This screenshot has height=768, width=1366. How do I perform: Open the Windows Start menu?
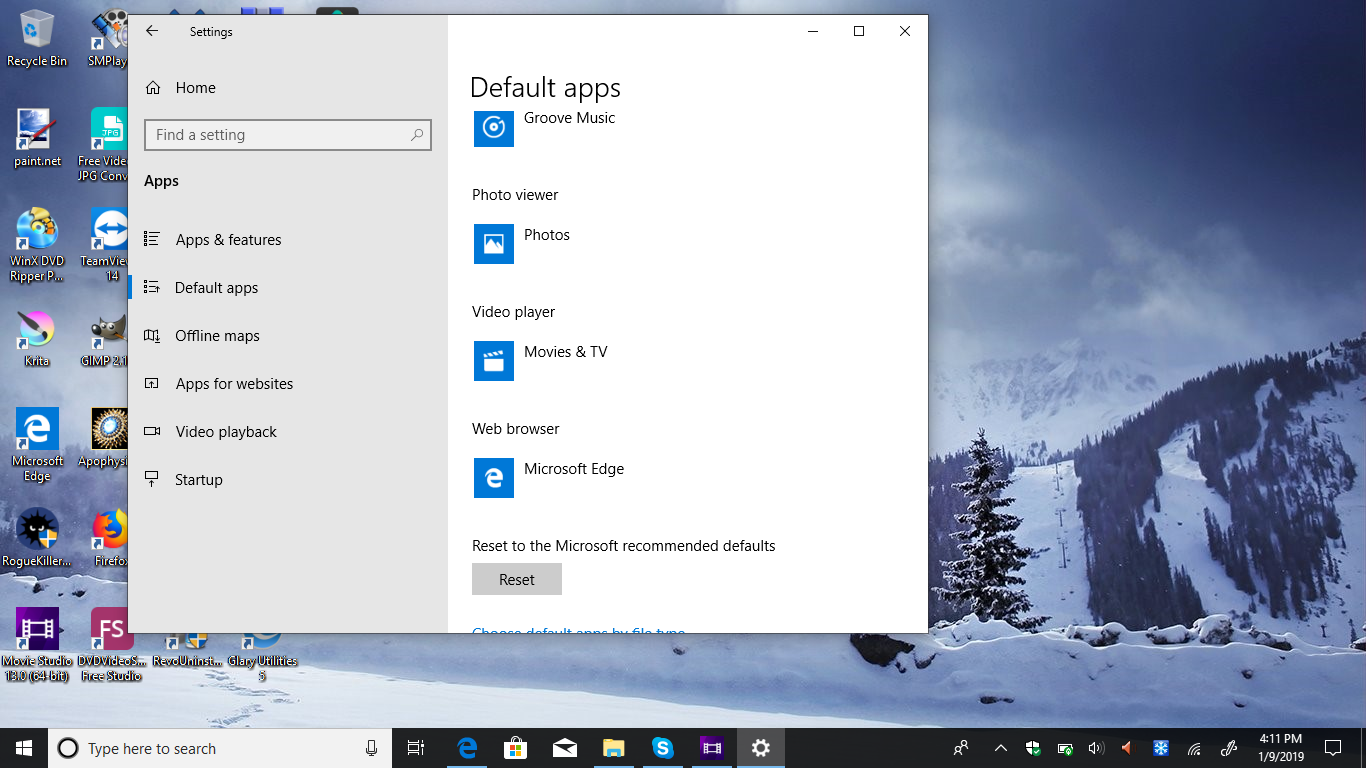coord(24,748)
